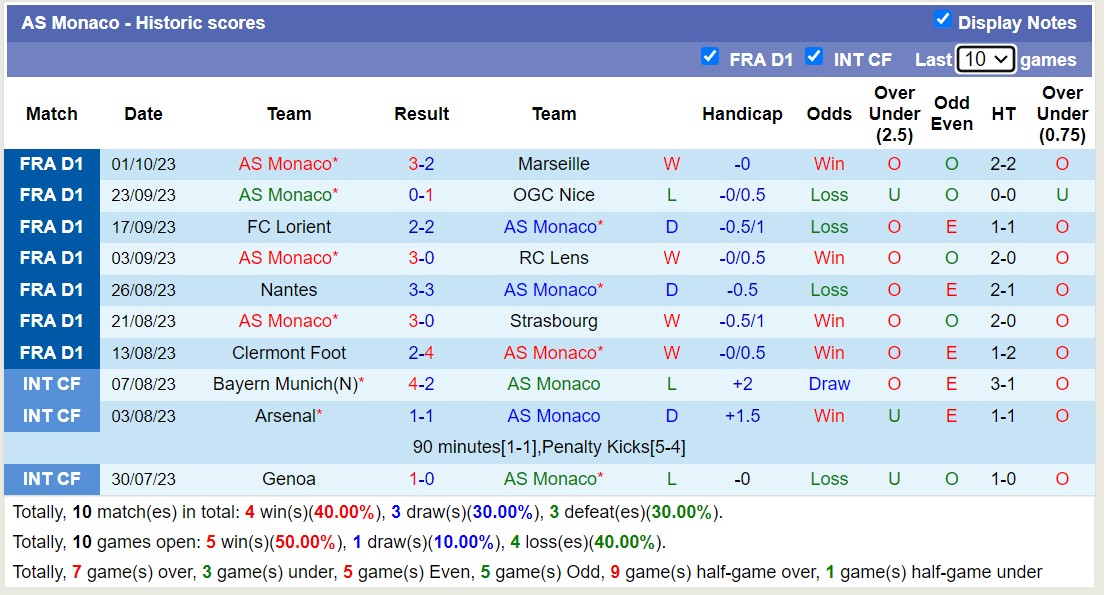Uncheck the INT CF league filter

coord(814,57)
